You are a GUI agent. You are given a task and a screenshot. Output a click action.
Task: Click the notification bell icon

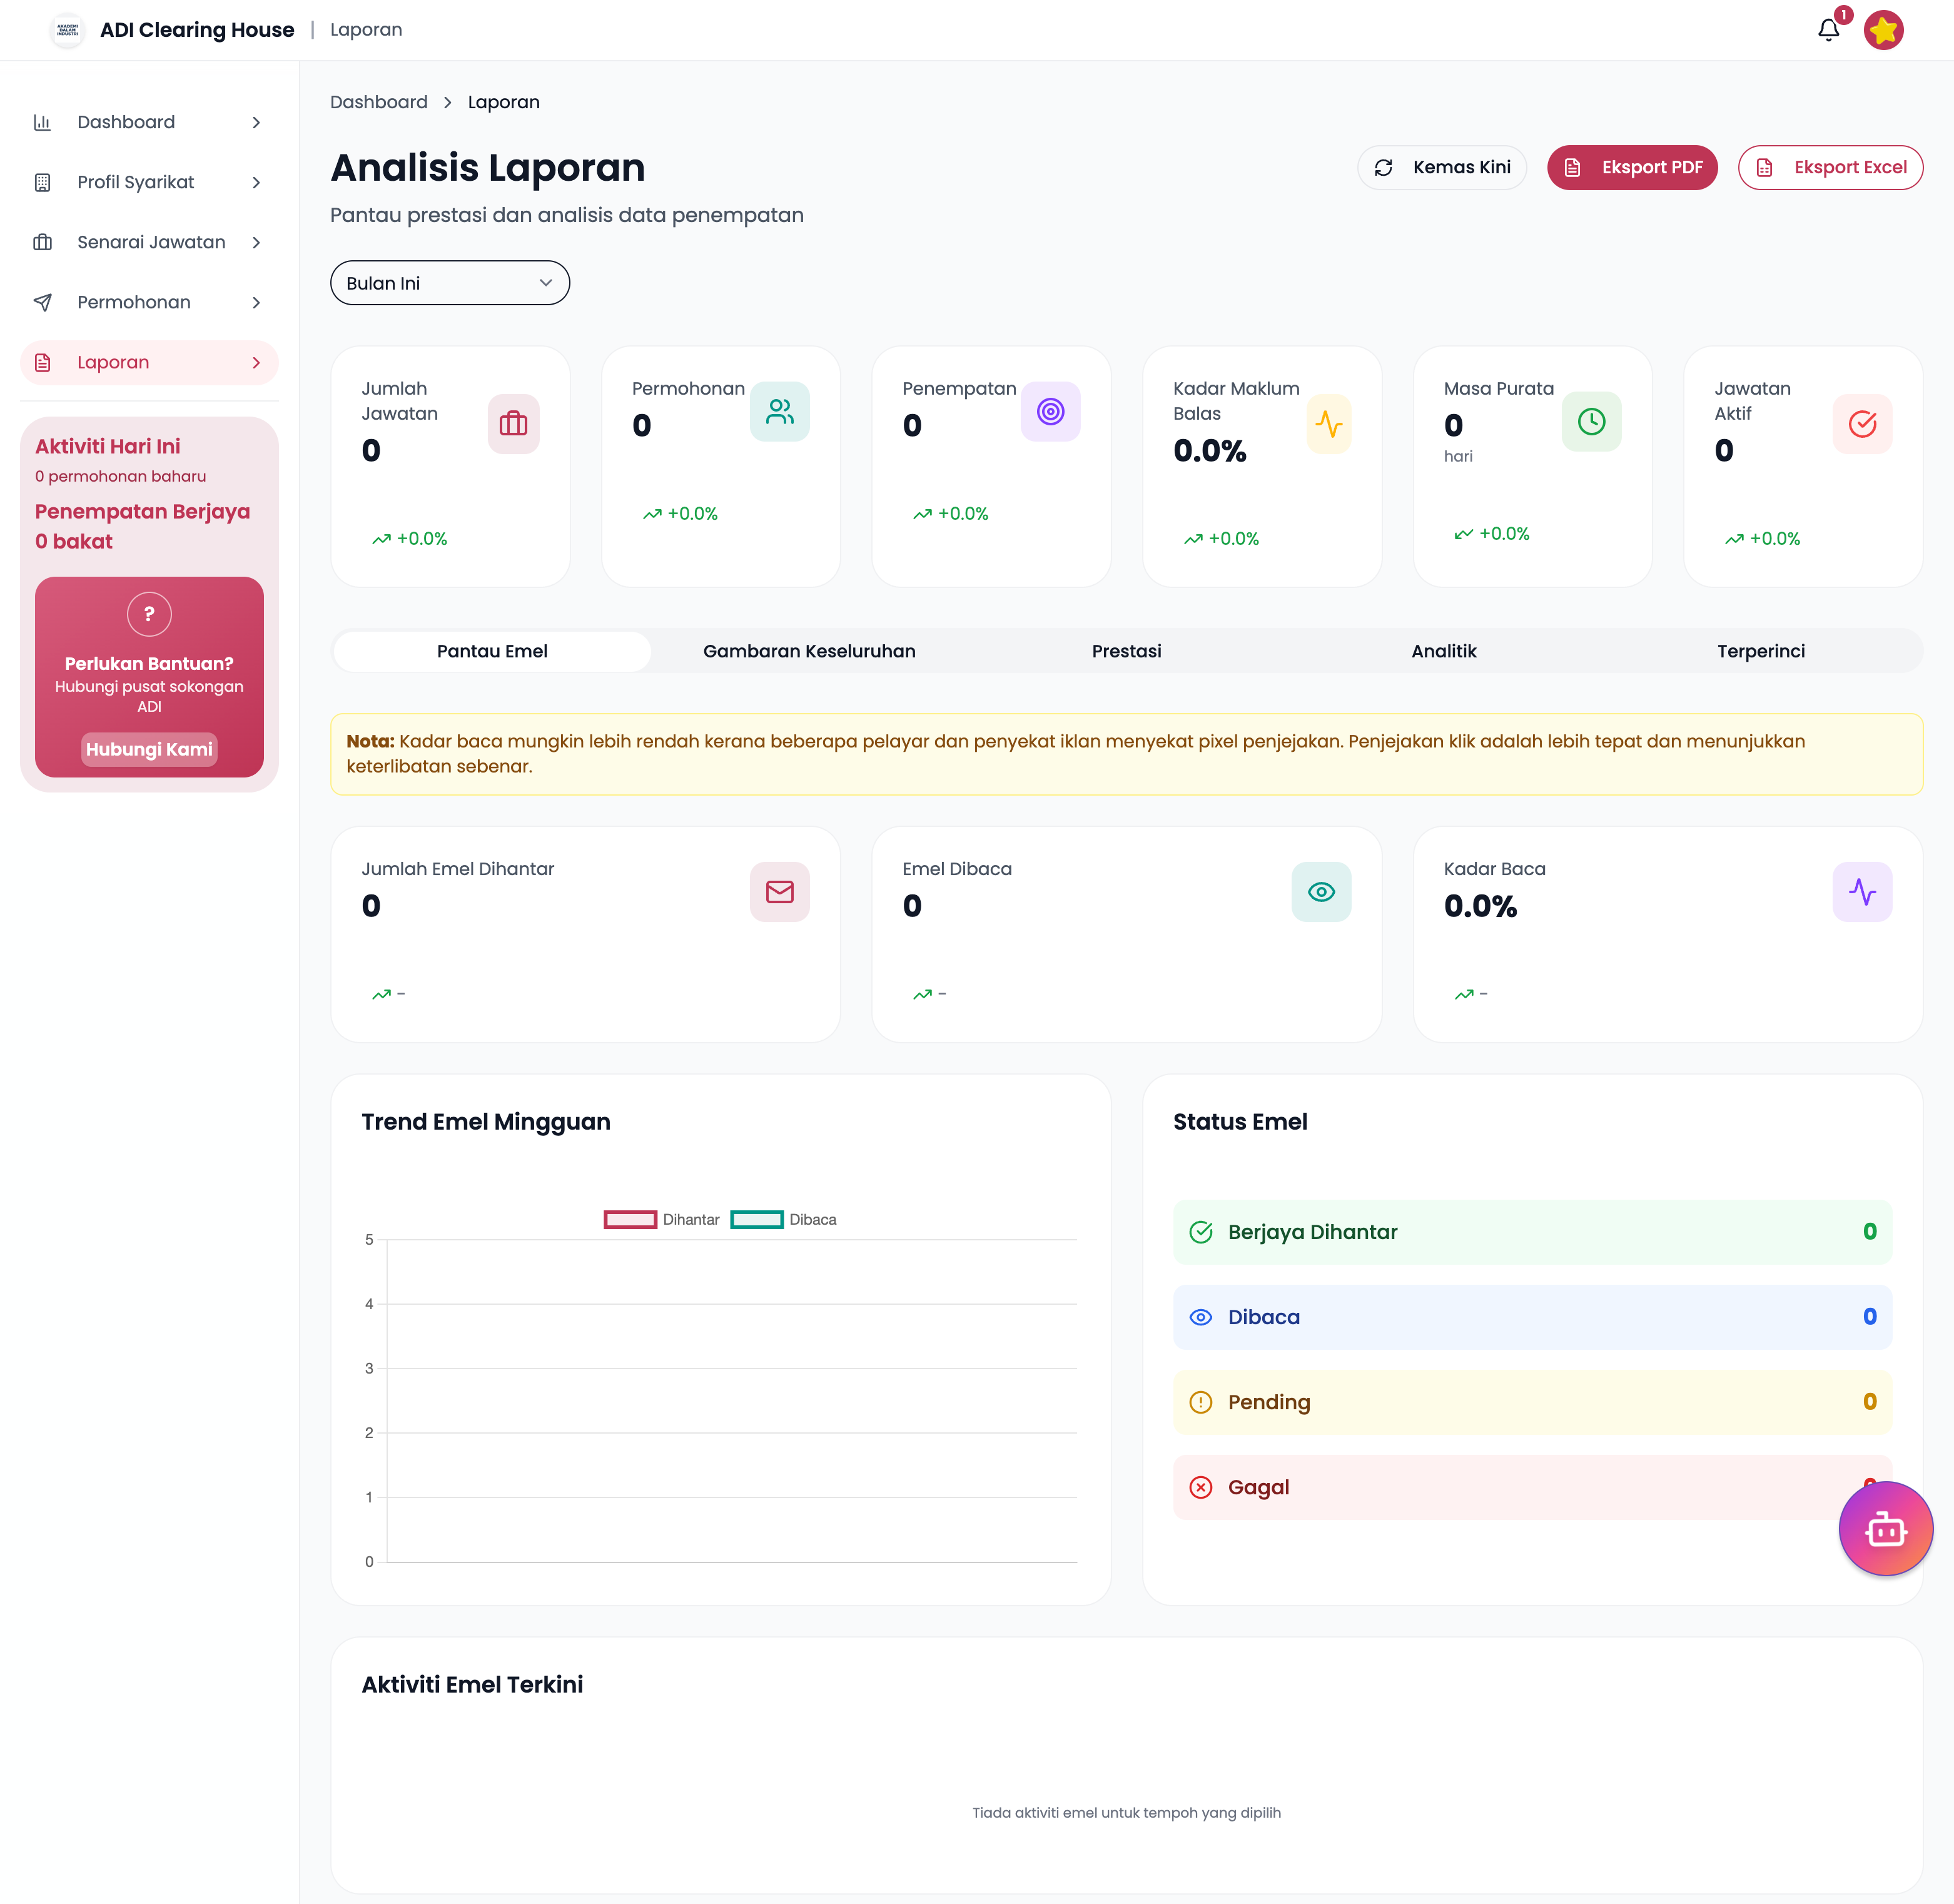coord(1828,30)
